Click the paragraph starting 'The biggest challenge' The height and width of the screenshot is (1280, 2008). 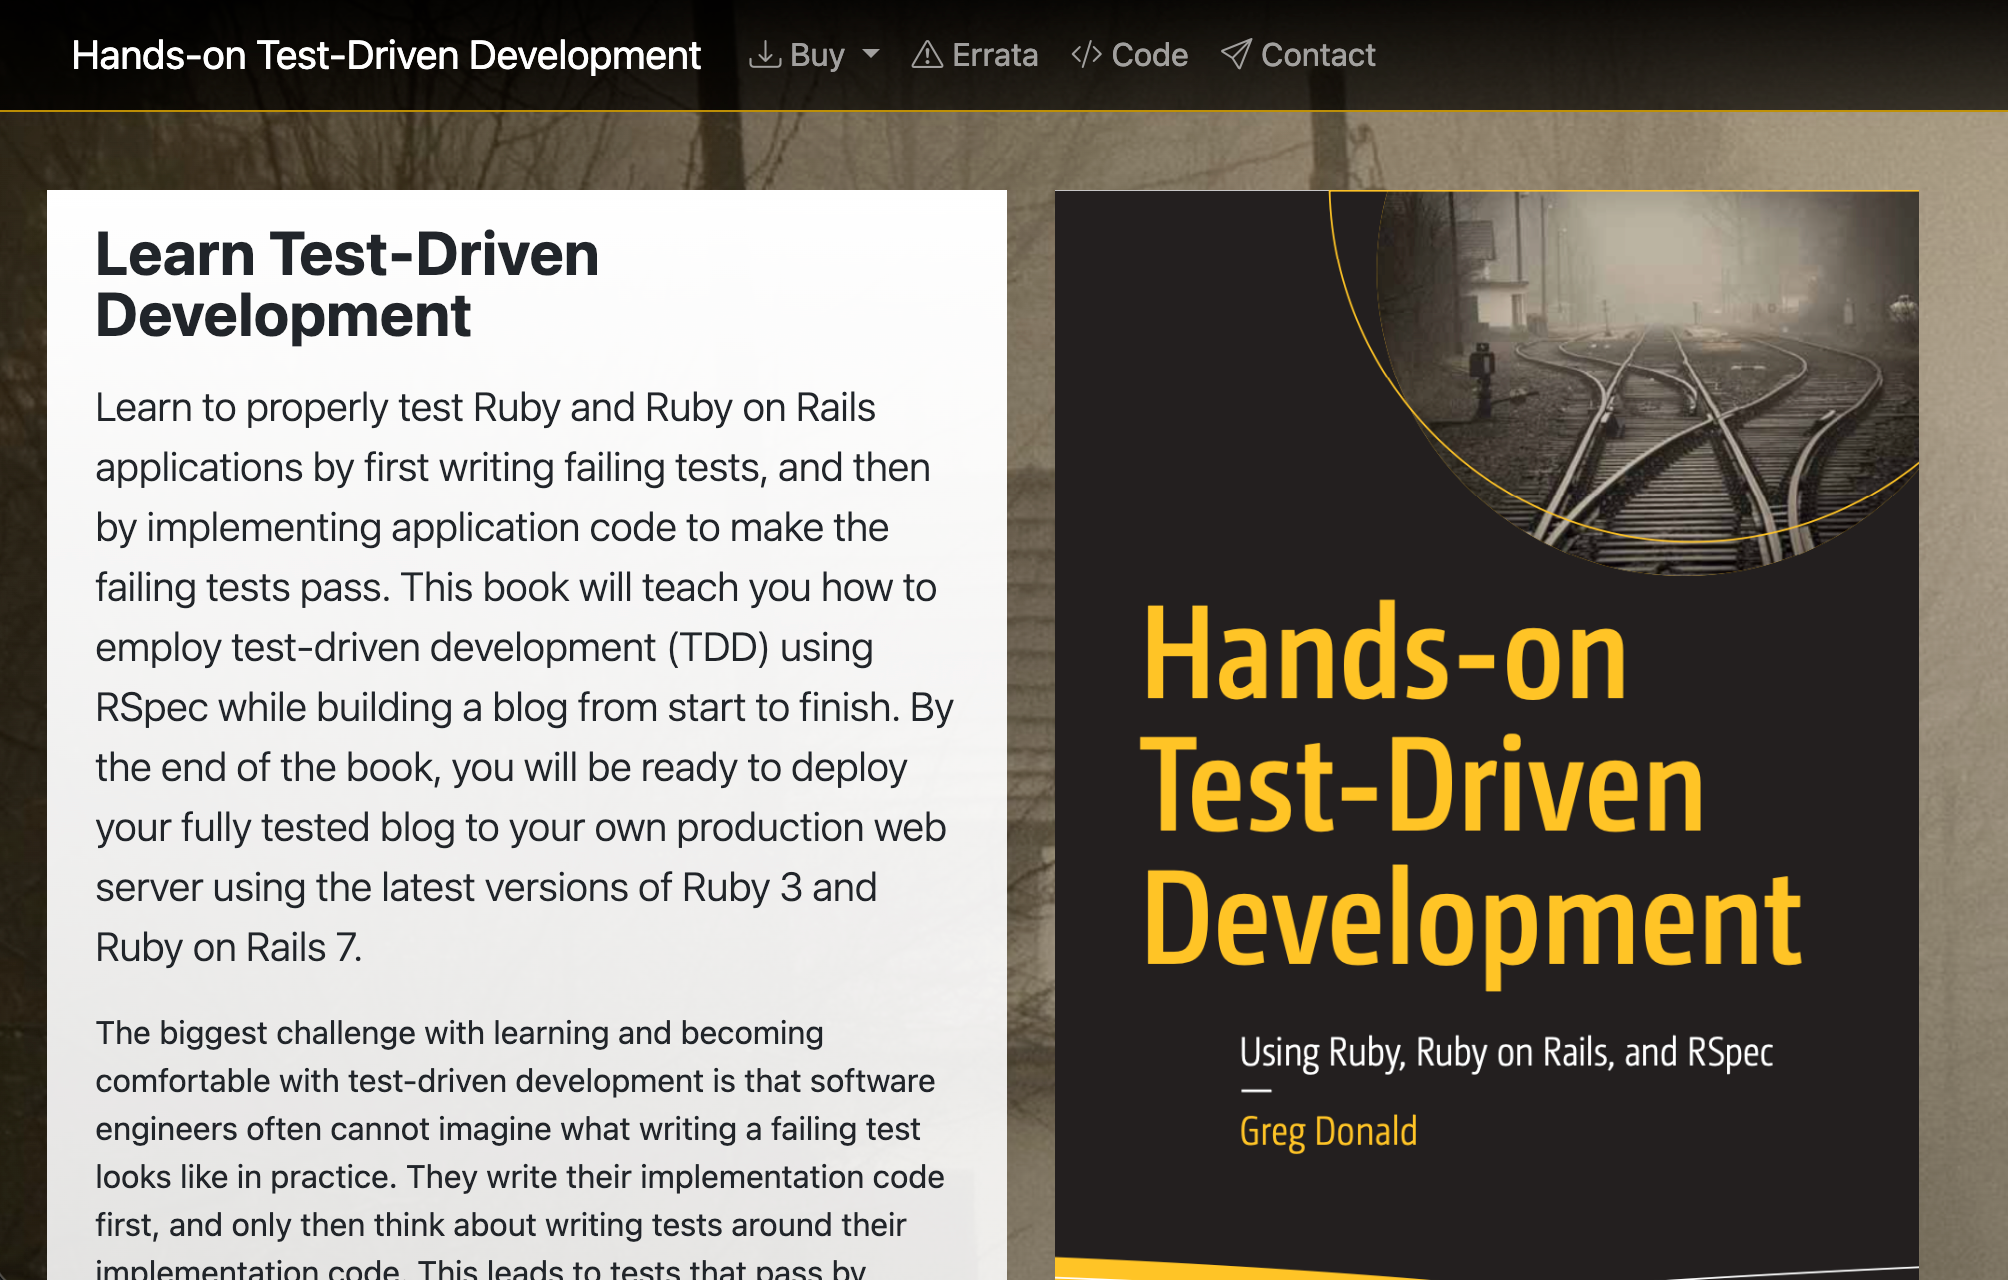(x=520, y=1150)
